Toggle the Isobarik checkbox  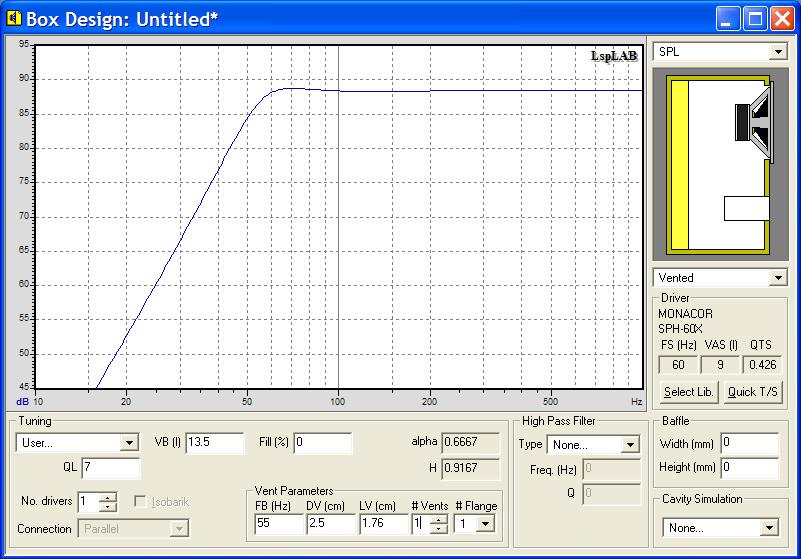(140, 501)
